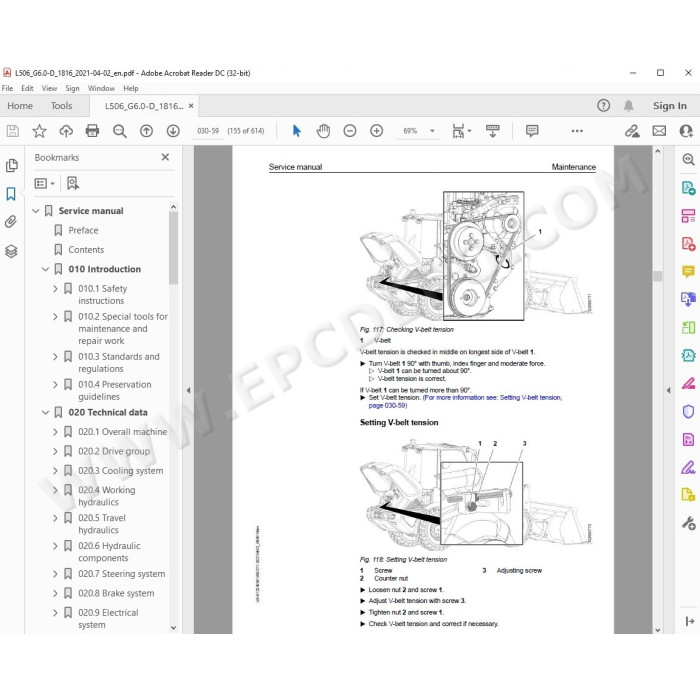The image size is (700, 700).
Task: Click Fill & Sign pen icon in right pane
Action: pos(688,467)
